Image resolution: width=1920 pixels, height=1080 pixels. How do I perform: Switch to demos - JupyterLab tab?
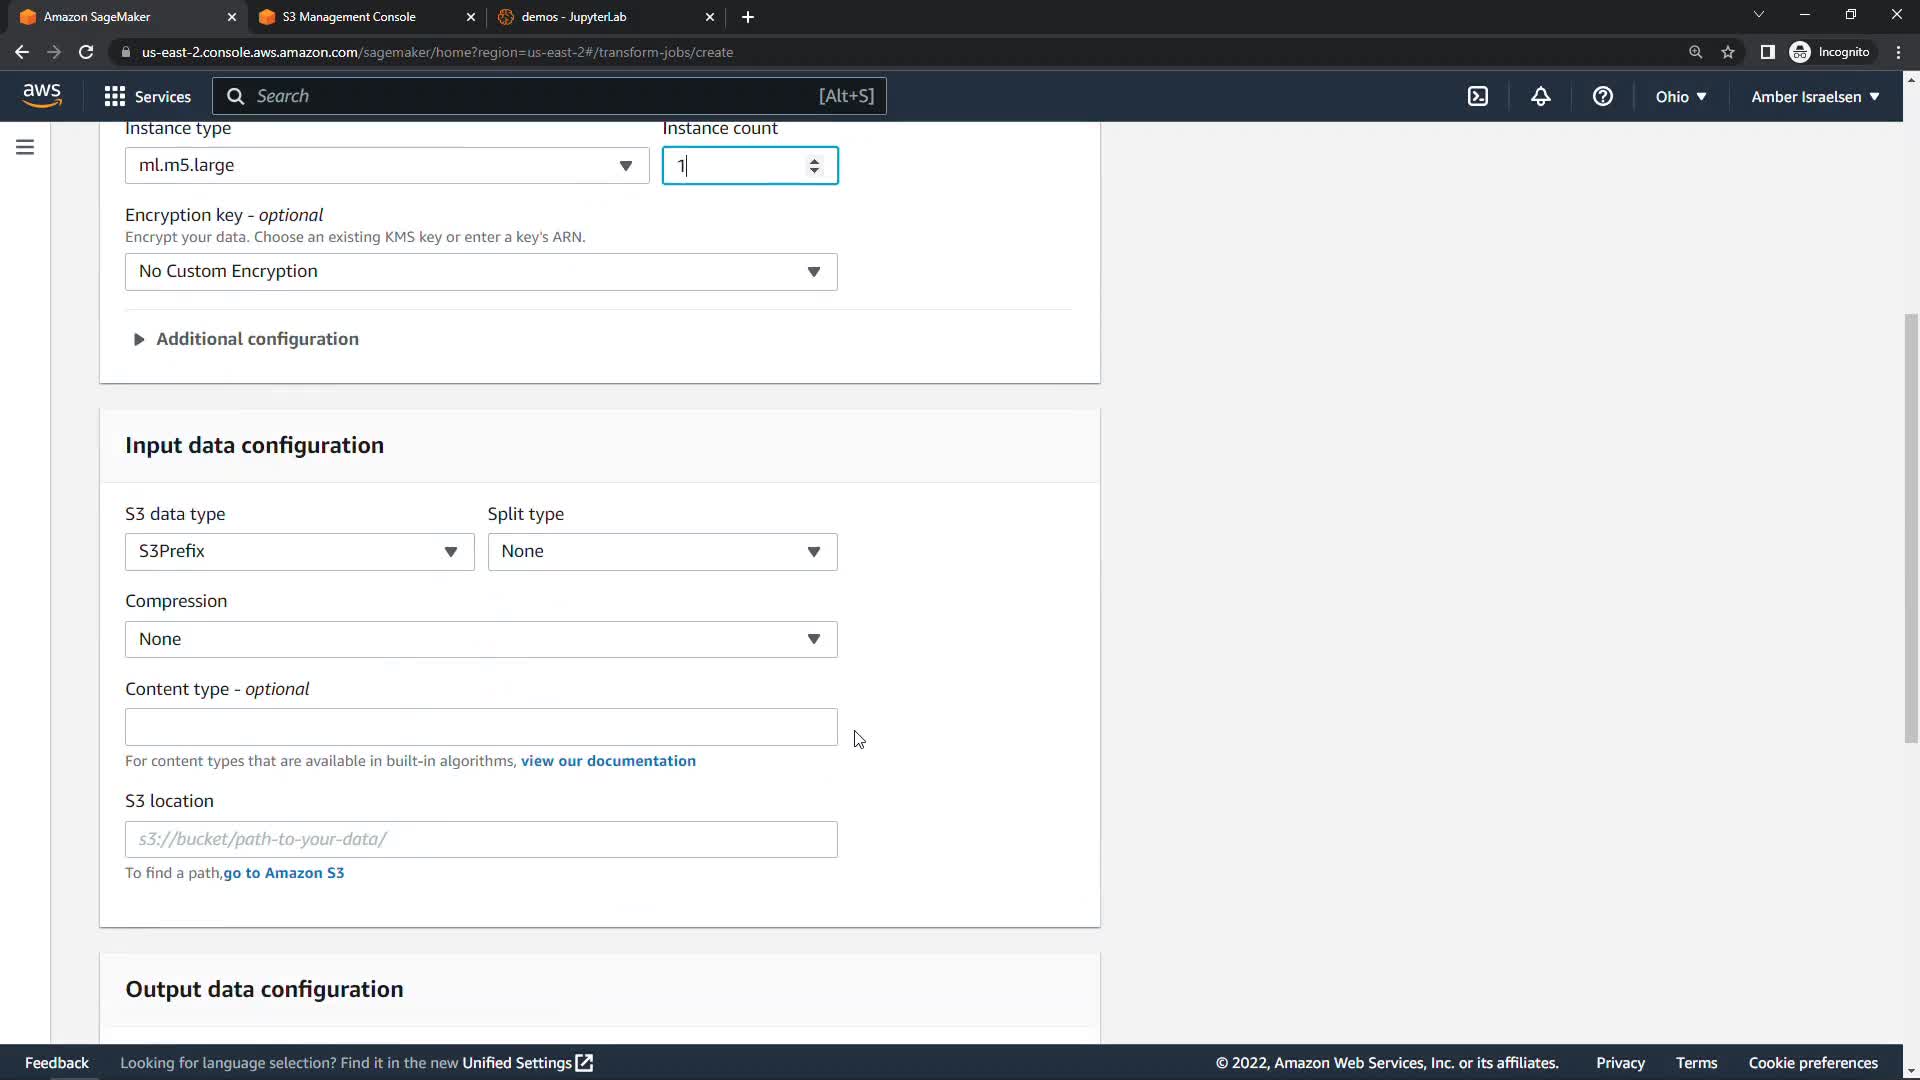574,17
